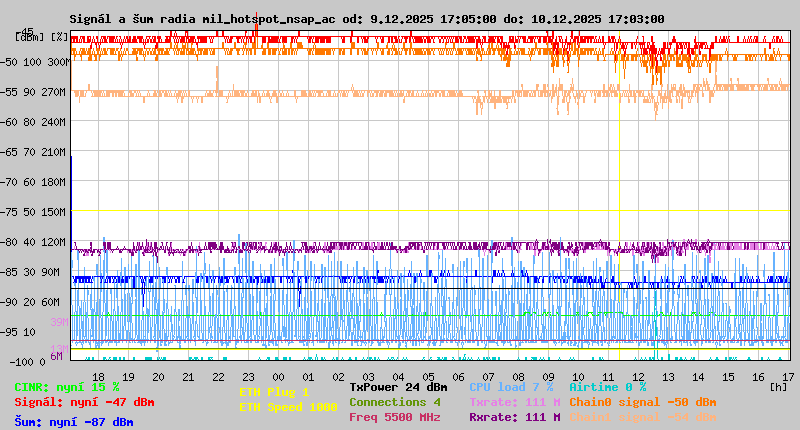Click the 'Connections 4' legend label
This screenshot has width=800, height=430.
click(395, 402)
